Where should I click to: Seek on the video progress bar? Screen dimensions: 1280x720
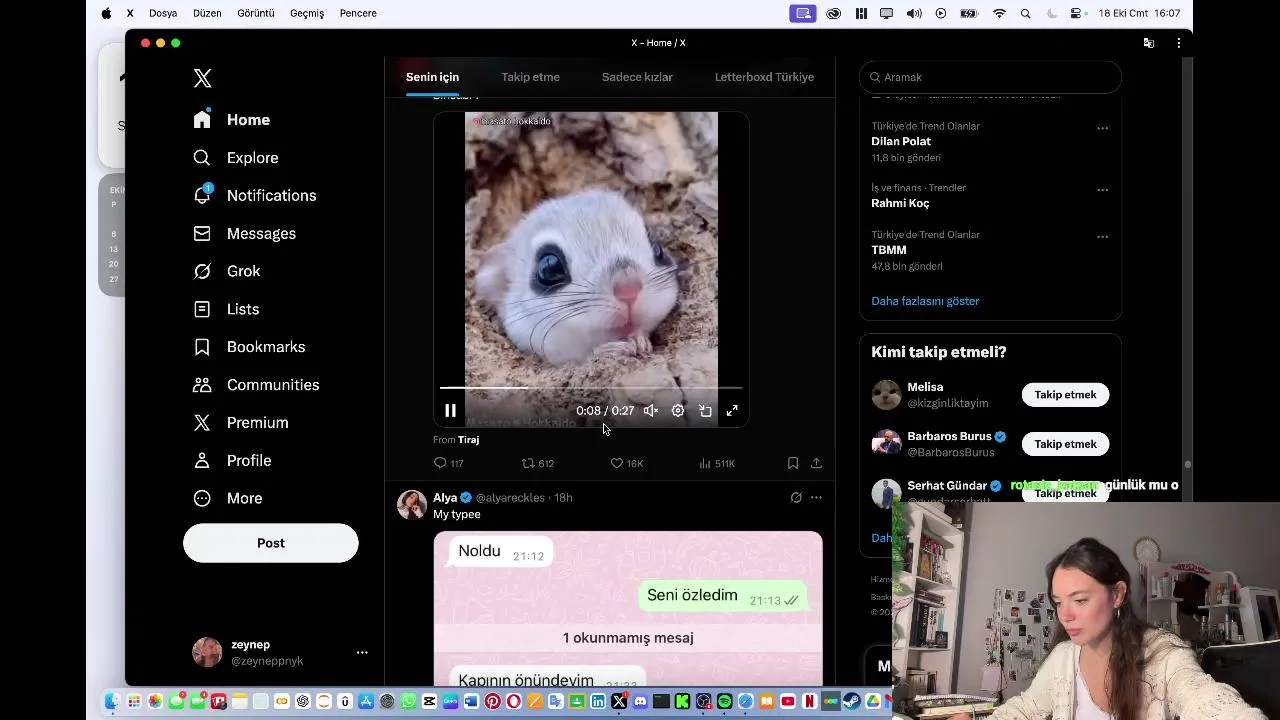tap(591, 387)
